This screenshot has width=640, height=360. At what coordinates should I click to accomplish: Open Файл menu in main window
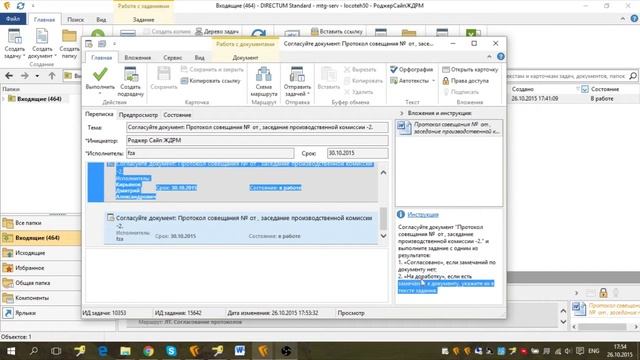click(x=13, y=19)
